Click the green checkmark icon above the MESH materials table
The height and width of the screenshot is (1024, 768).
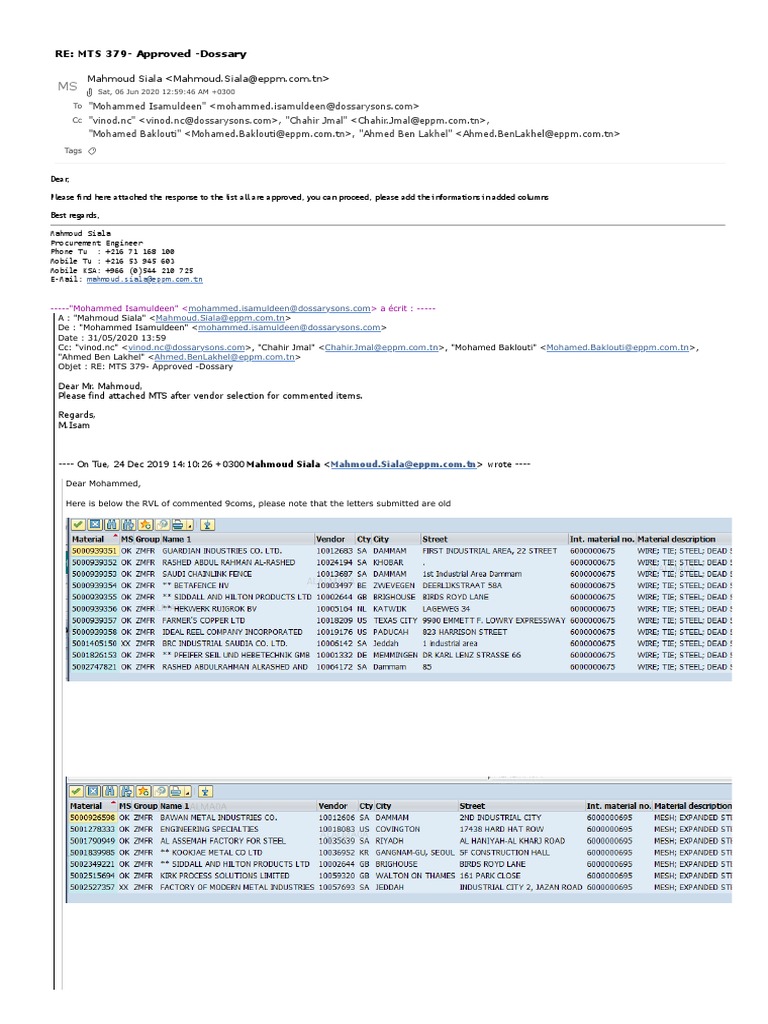[76, 792]
